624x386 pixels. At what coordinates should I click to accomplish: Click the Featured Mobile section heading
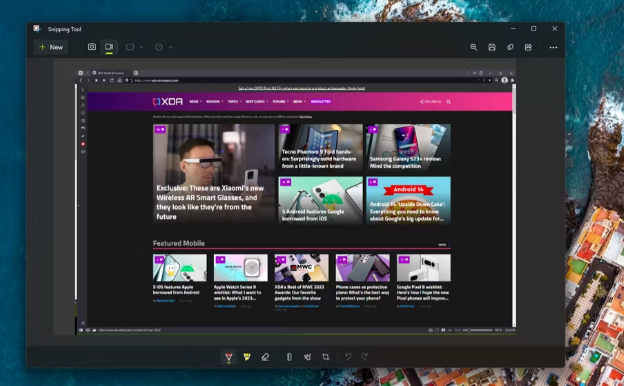179,243
